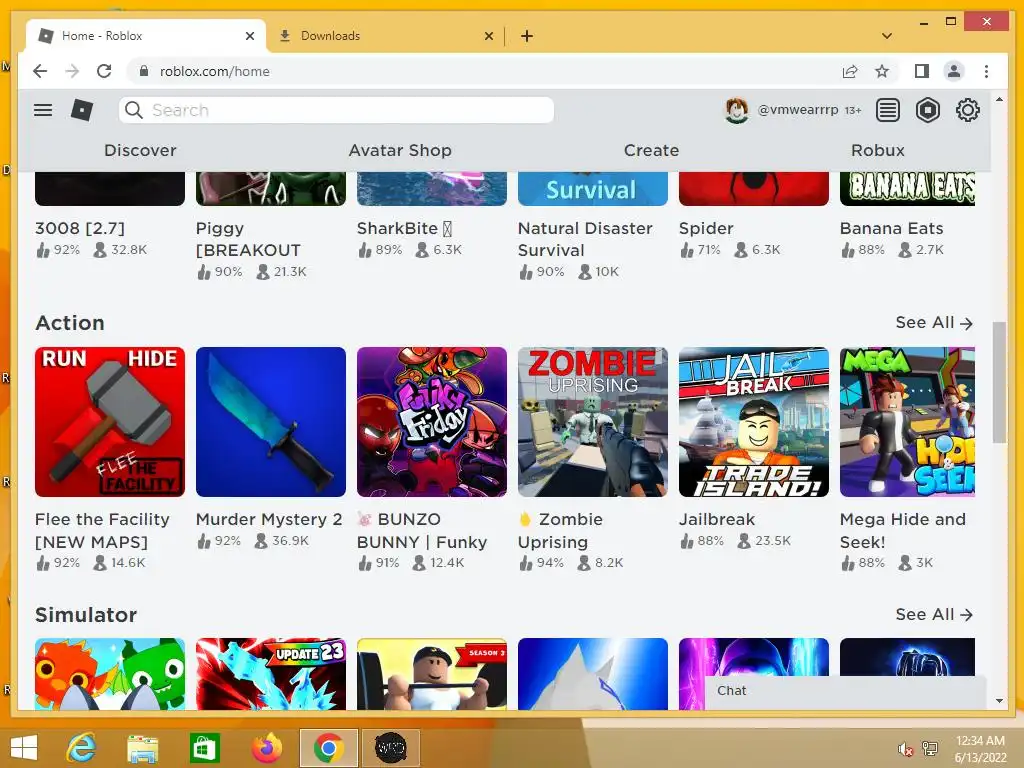Open the Chrome profile account icon

954,71
